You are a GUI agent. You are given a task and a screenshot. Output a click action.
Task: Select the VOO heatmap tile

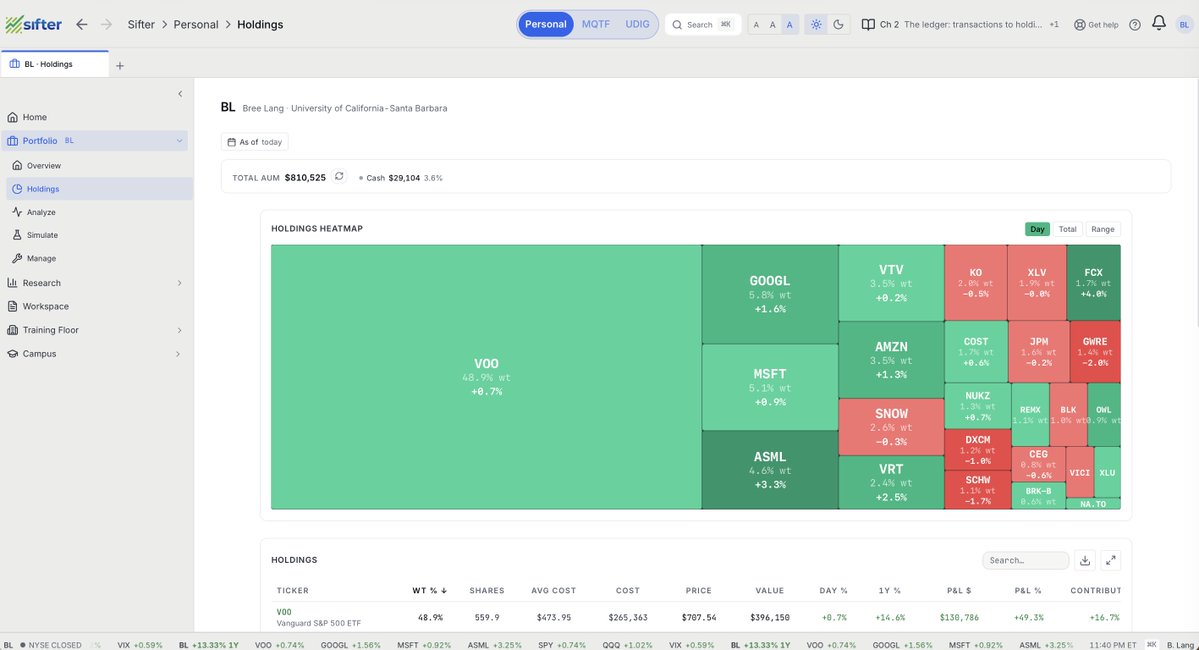(x=486, y=377)
